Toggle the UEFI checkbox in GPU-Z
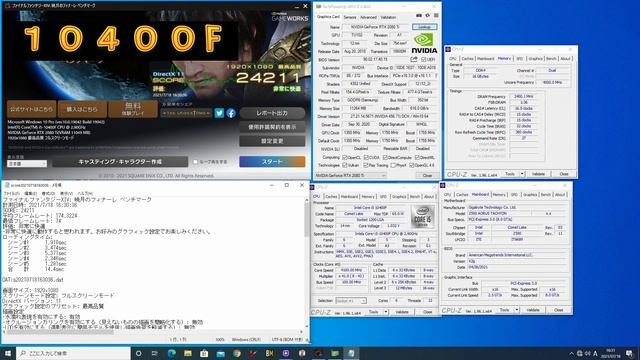 (x=423, y=60)
